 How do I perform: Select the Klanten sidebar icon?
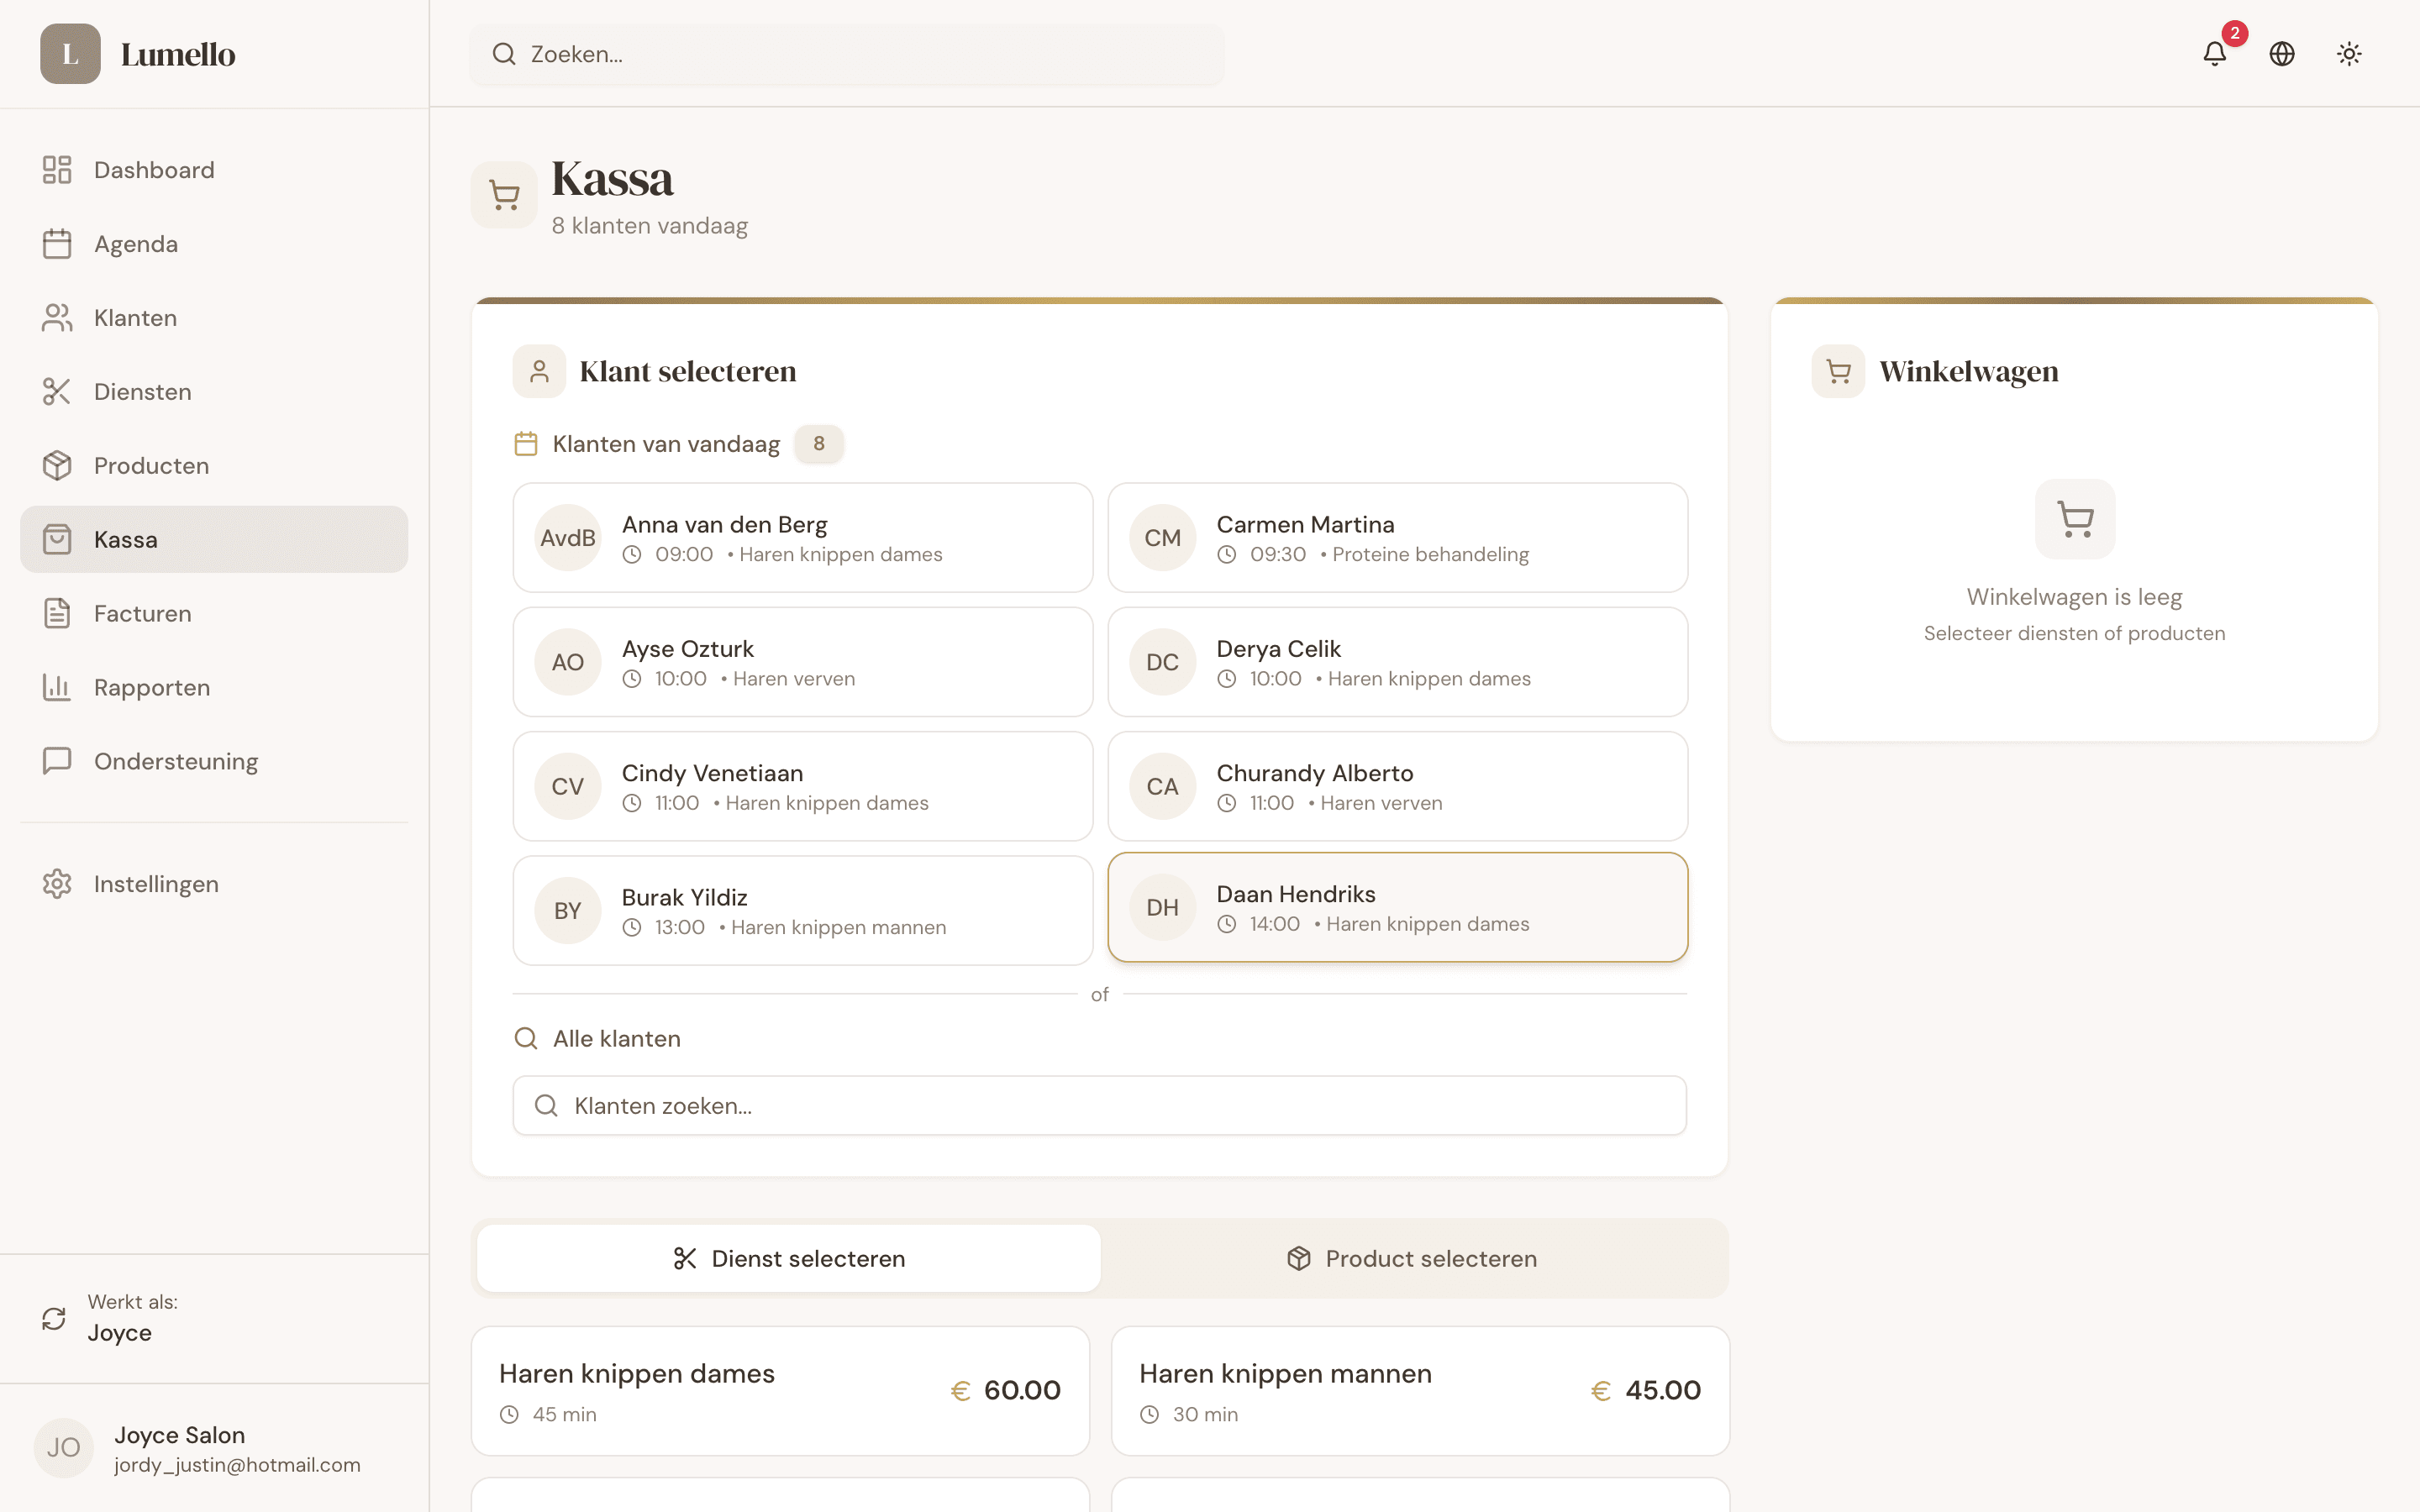[x=57, y=317]
